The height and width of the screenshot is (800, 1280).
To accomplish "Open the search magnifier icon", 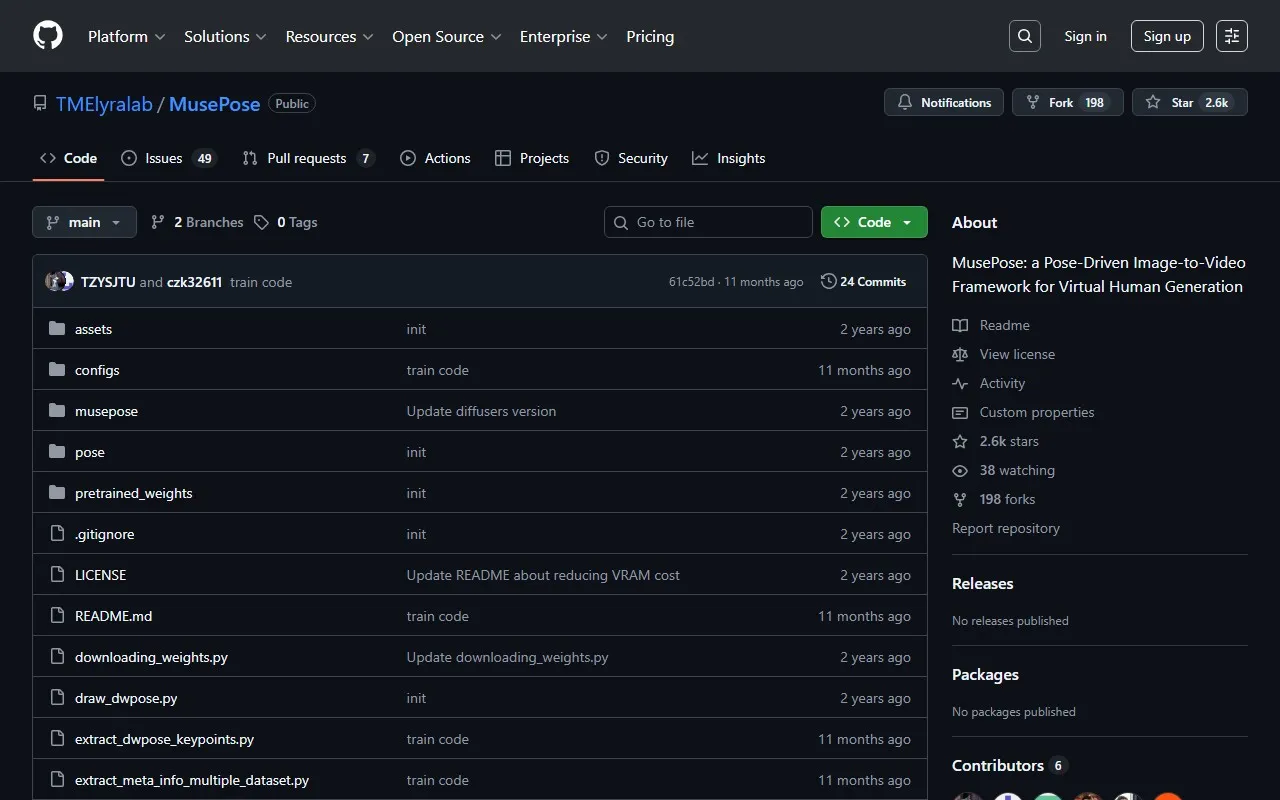I will (x=1025, y=36).
